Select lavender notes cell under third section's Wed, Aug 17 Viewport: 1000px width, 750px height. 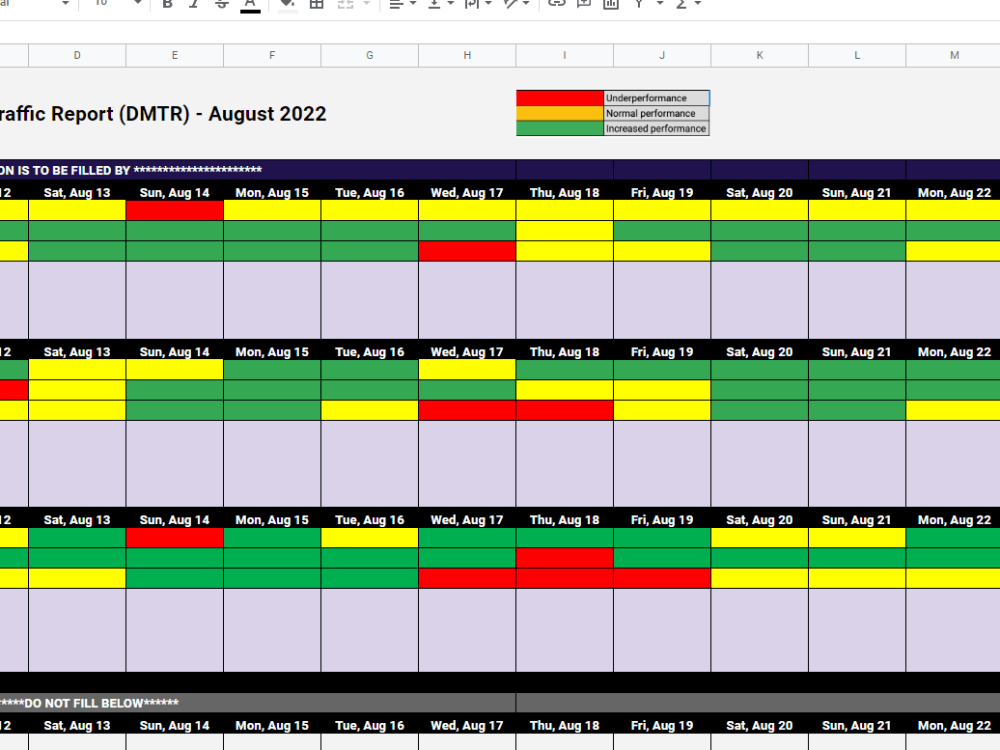click(467, 630)
